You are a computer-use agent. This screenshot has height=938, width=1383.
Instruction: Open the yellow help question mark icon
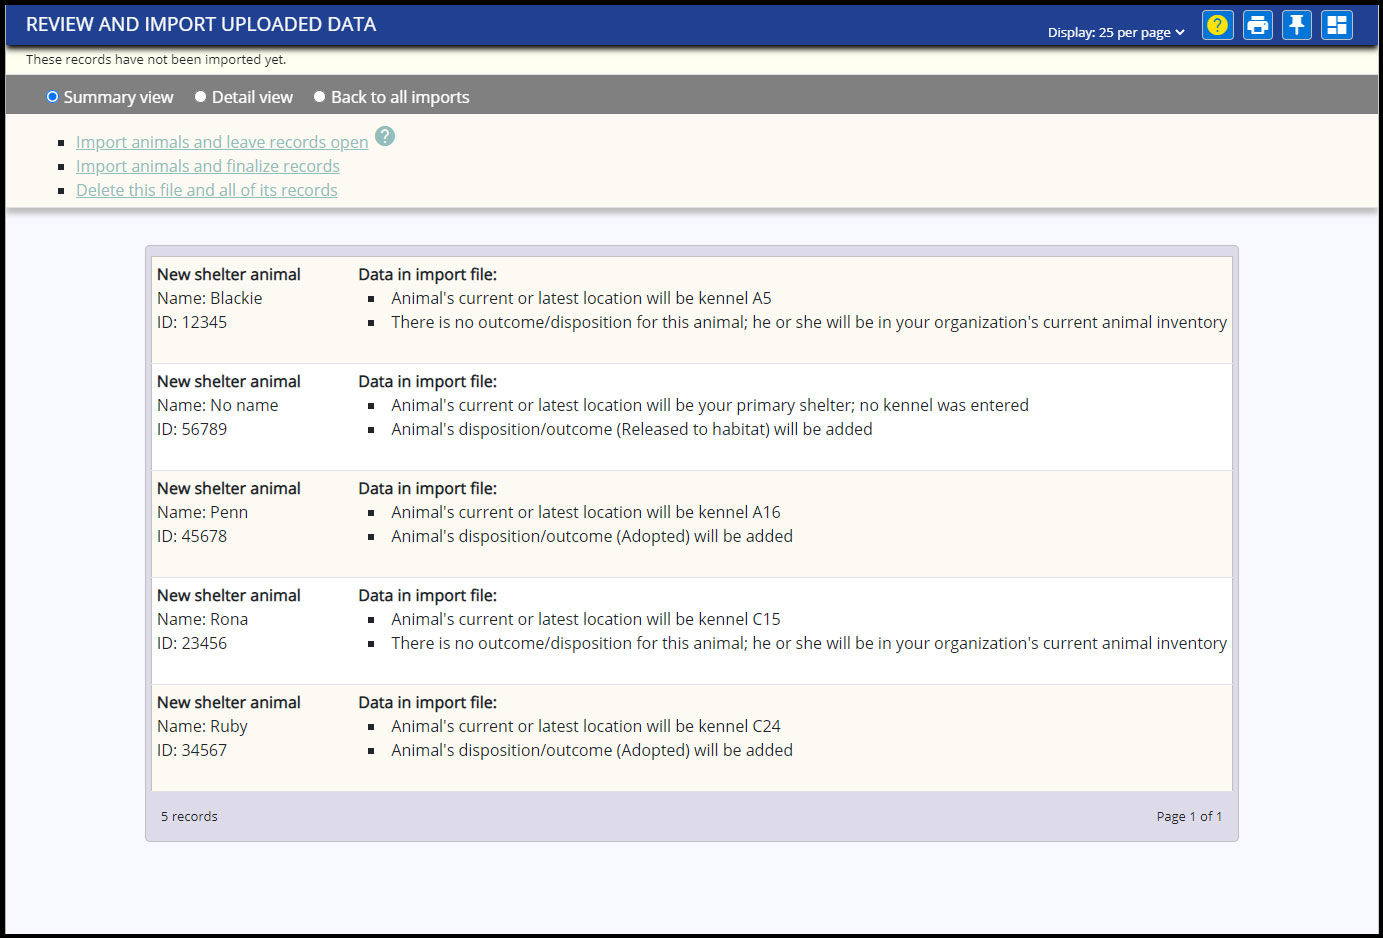1217,25
